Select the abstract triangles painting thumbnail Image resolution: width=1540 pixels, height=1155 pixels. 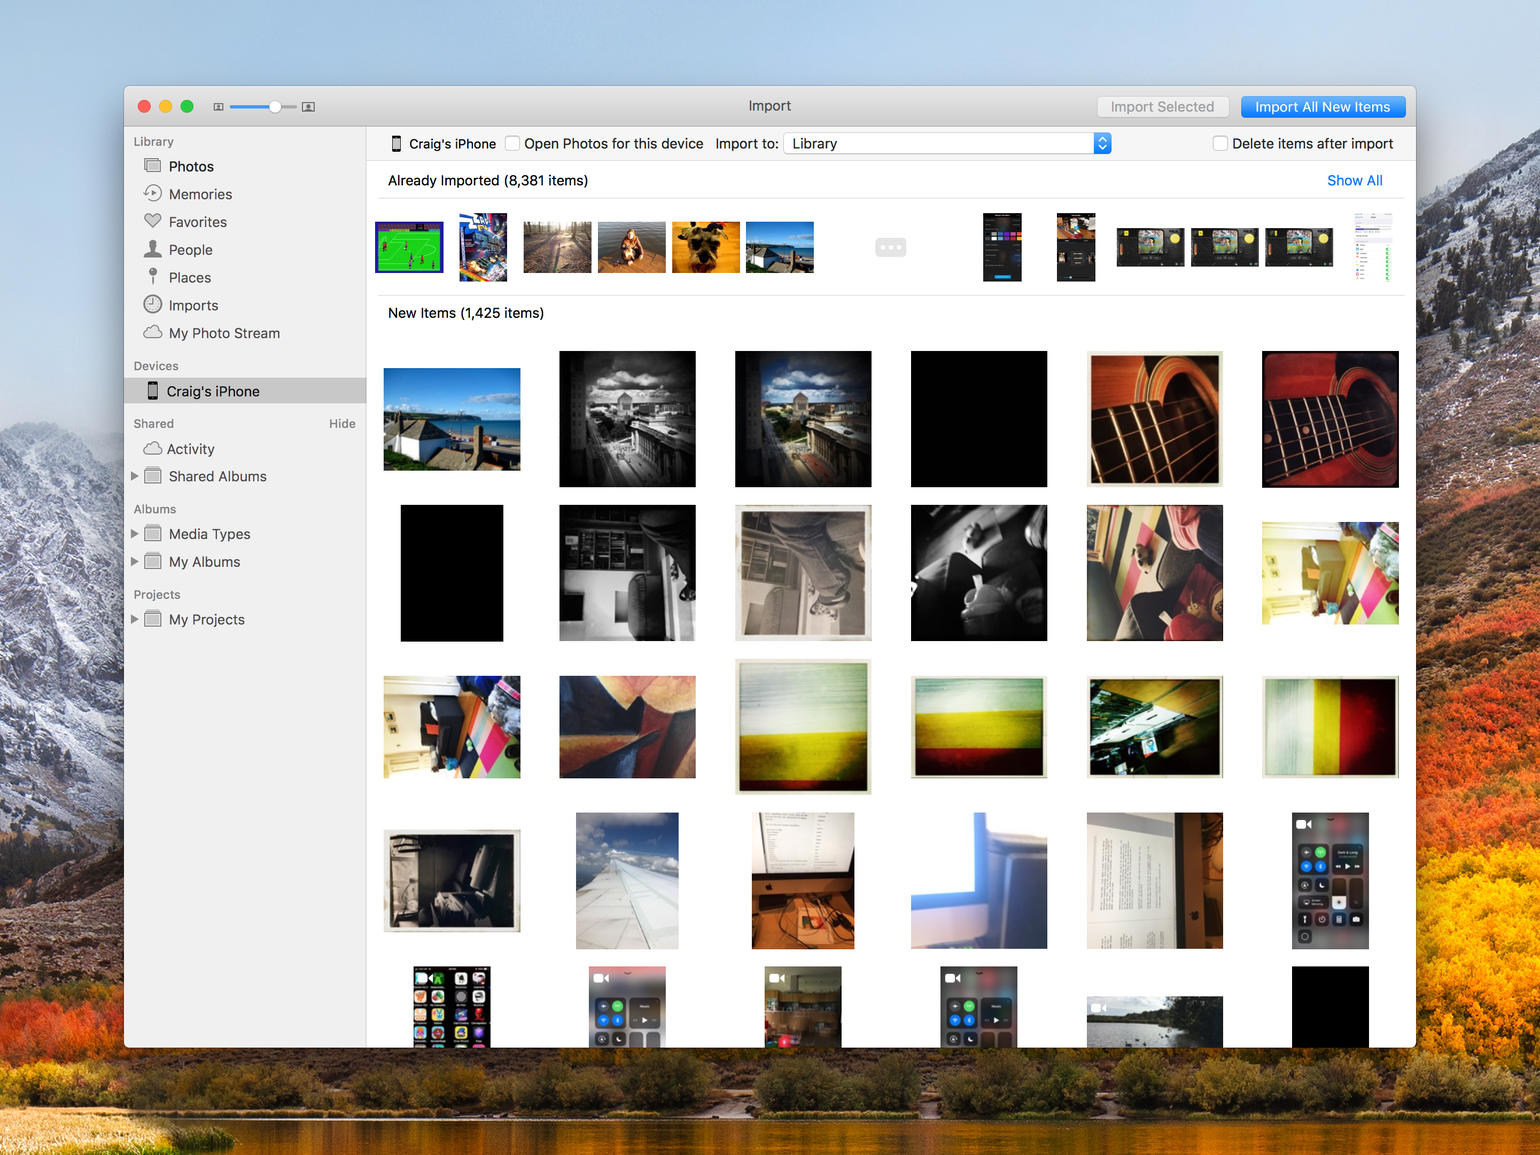pyautogui.click(x=627, y=727)
